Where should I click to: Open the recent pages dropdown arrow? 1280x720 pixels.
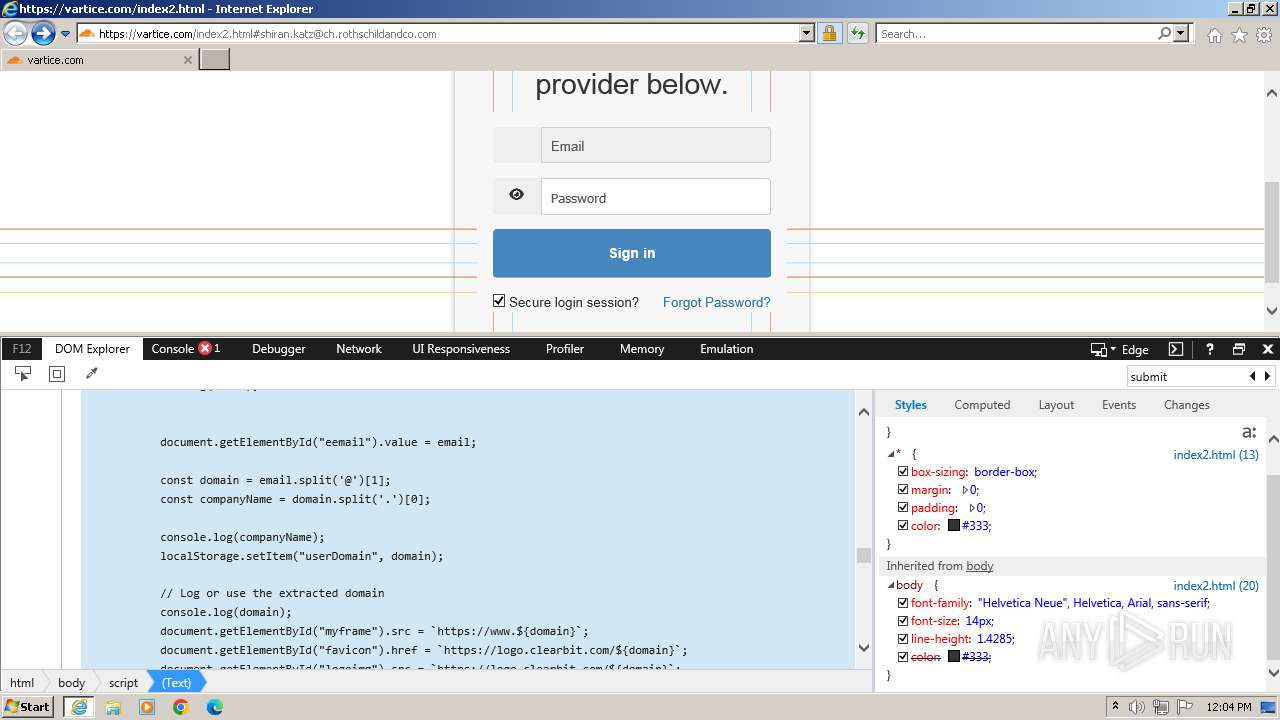[65, 34]
